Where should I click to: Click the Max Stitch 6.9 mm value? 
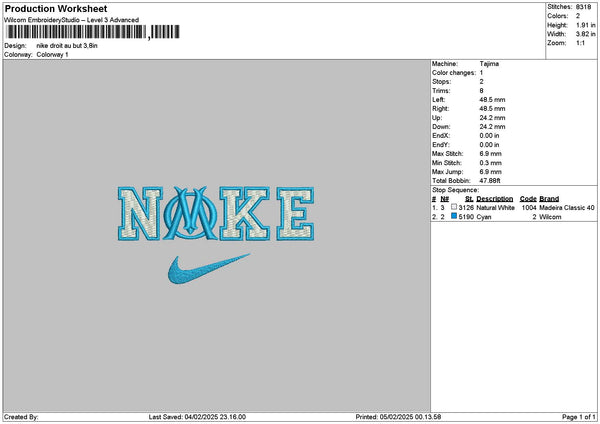[491, 154]
